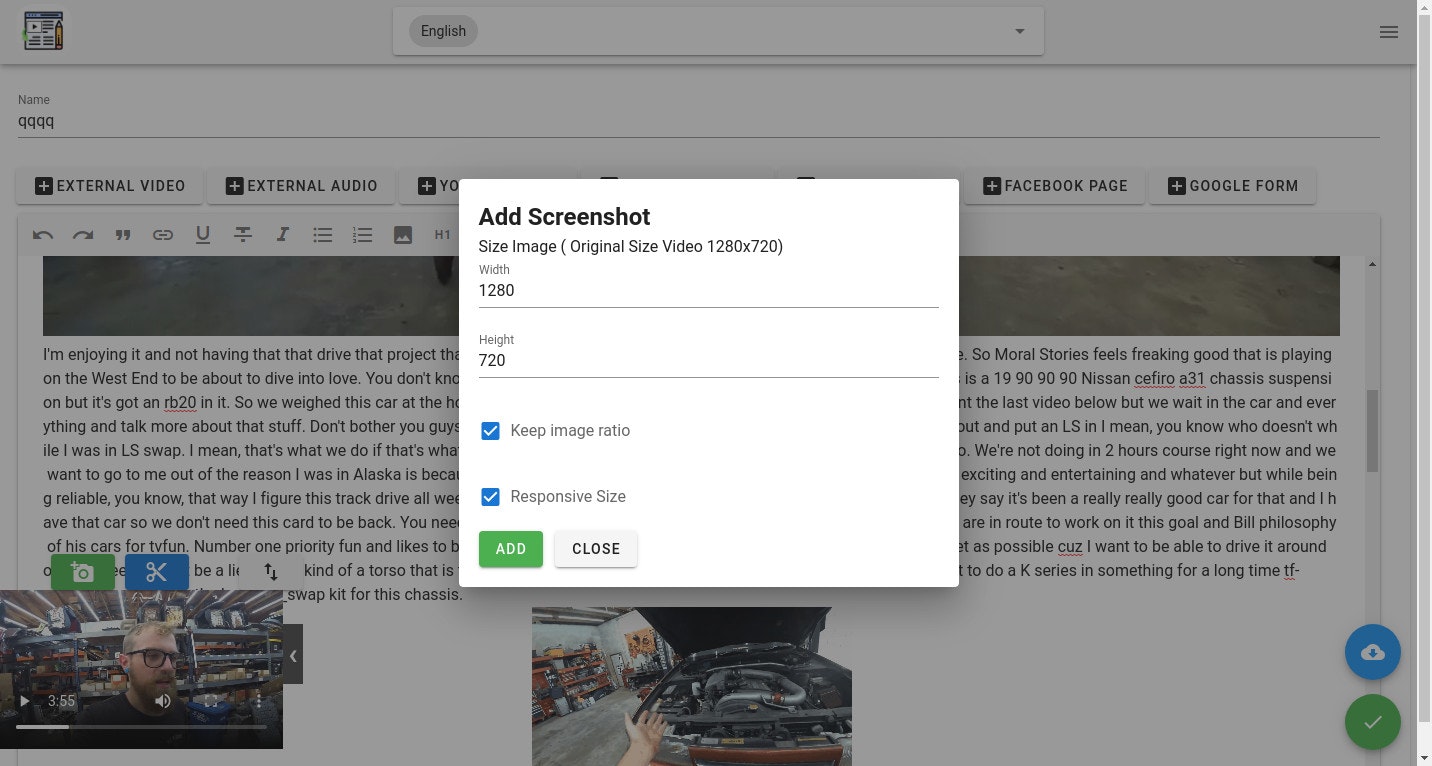Click the app logo icon in the header
This screenshot has width=1432, height=766.
(x=43, y=31)
